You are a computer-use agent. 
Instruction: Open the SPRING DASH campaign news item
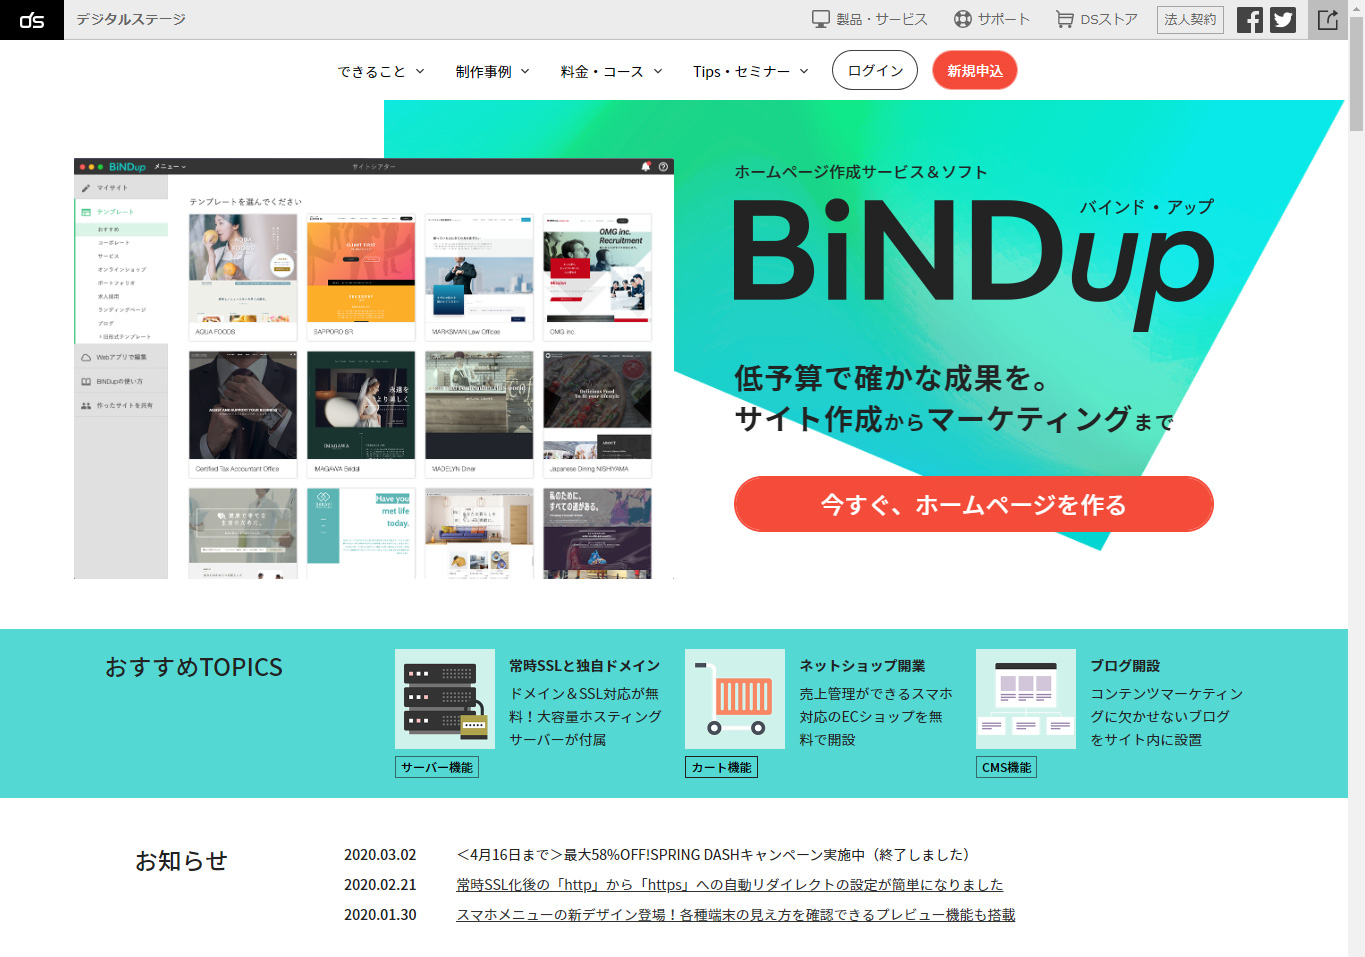(713, 854)
